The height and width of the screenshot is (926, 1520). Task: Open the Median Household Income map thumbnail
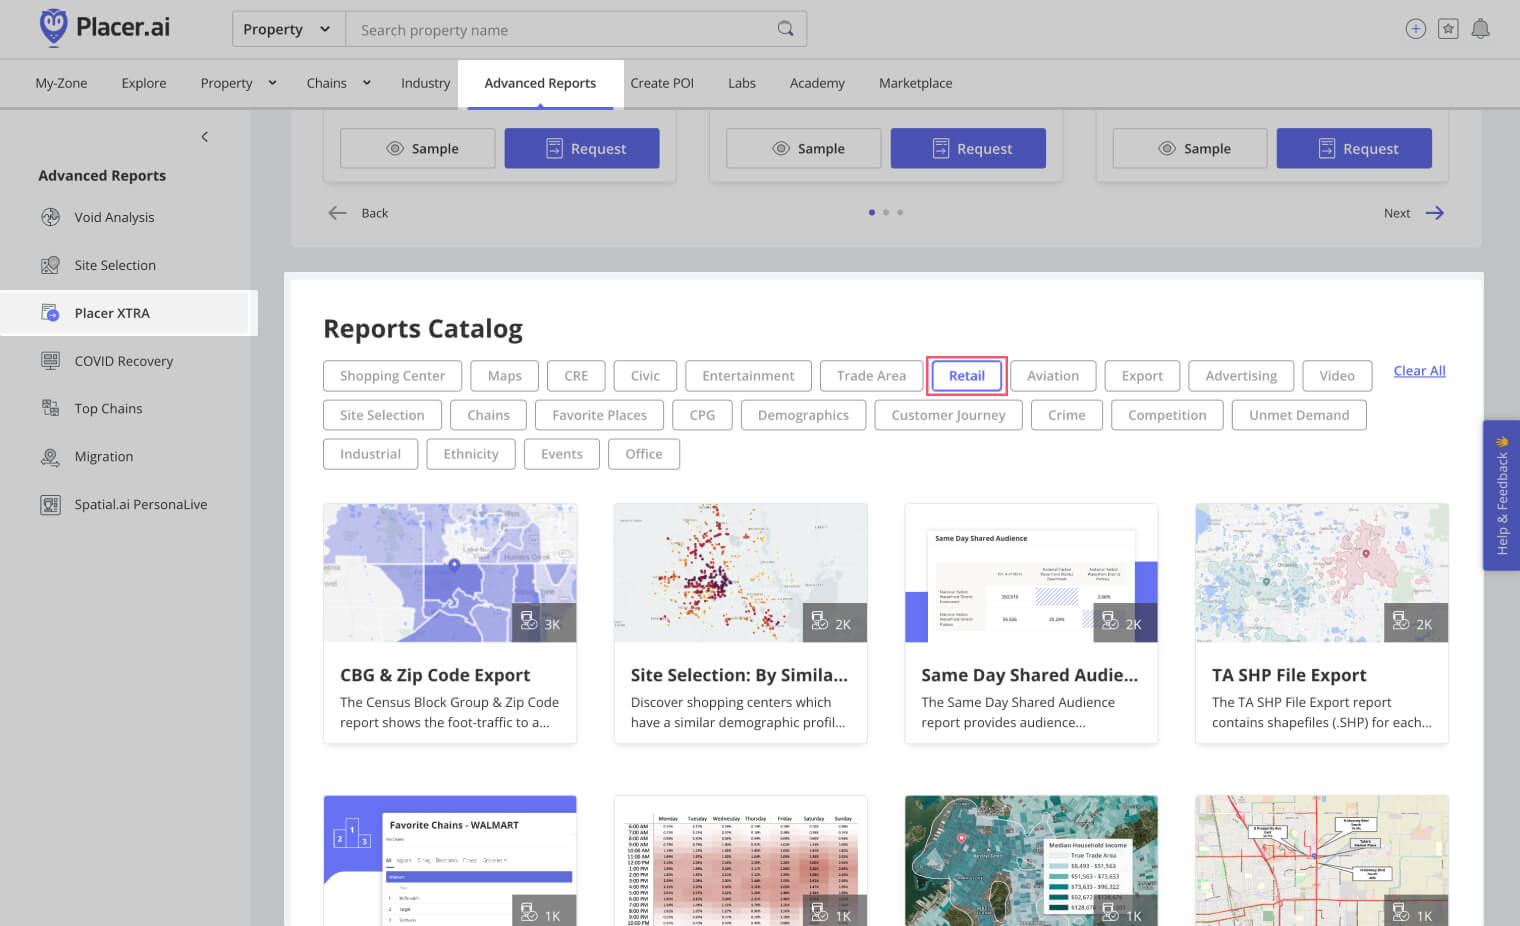pos(1031,860)
